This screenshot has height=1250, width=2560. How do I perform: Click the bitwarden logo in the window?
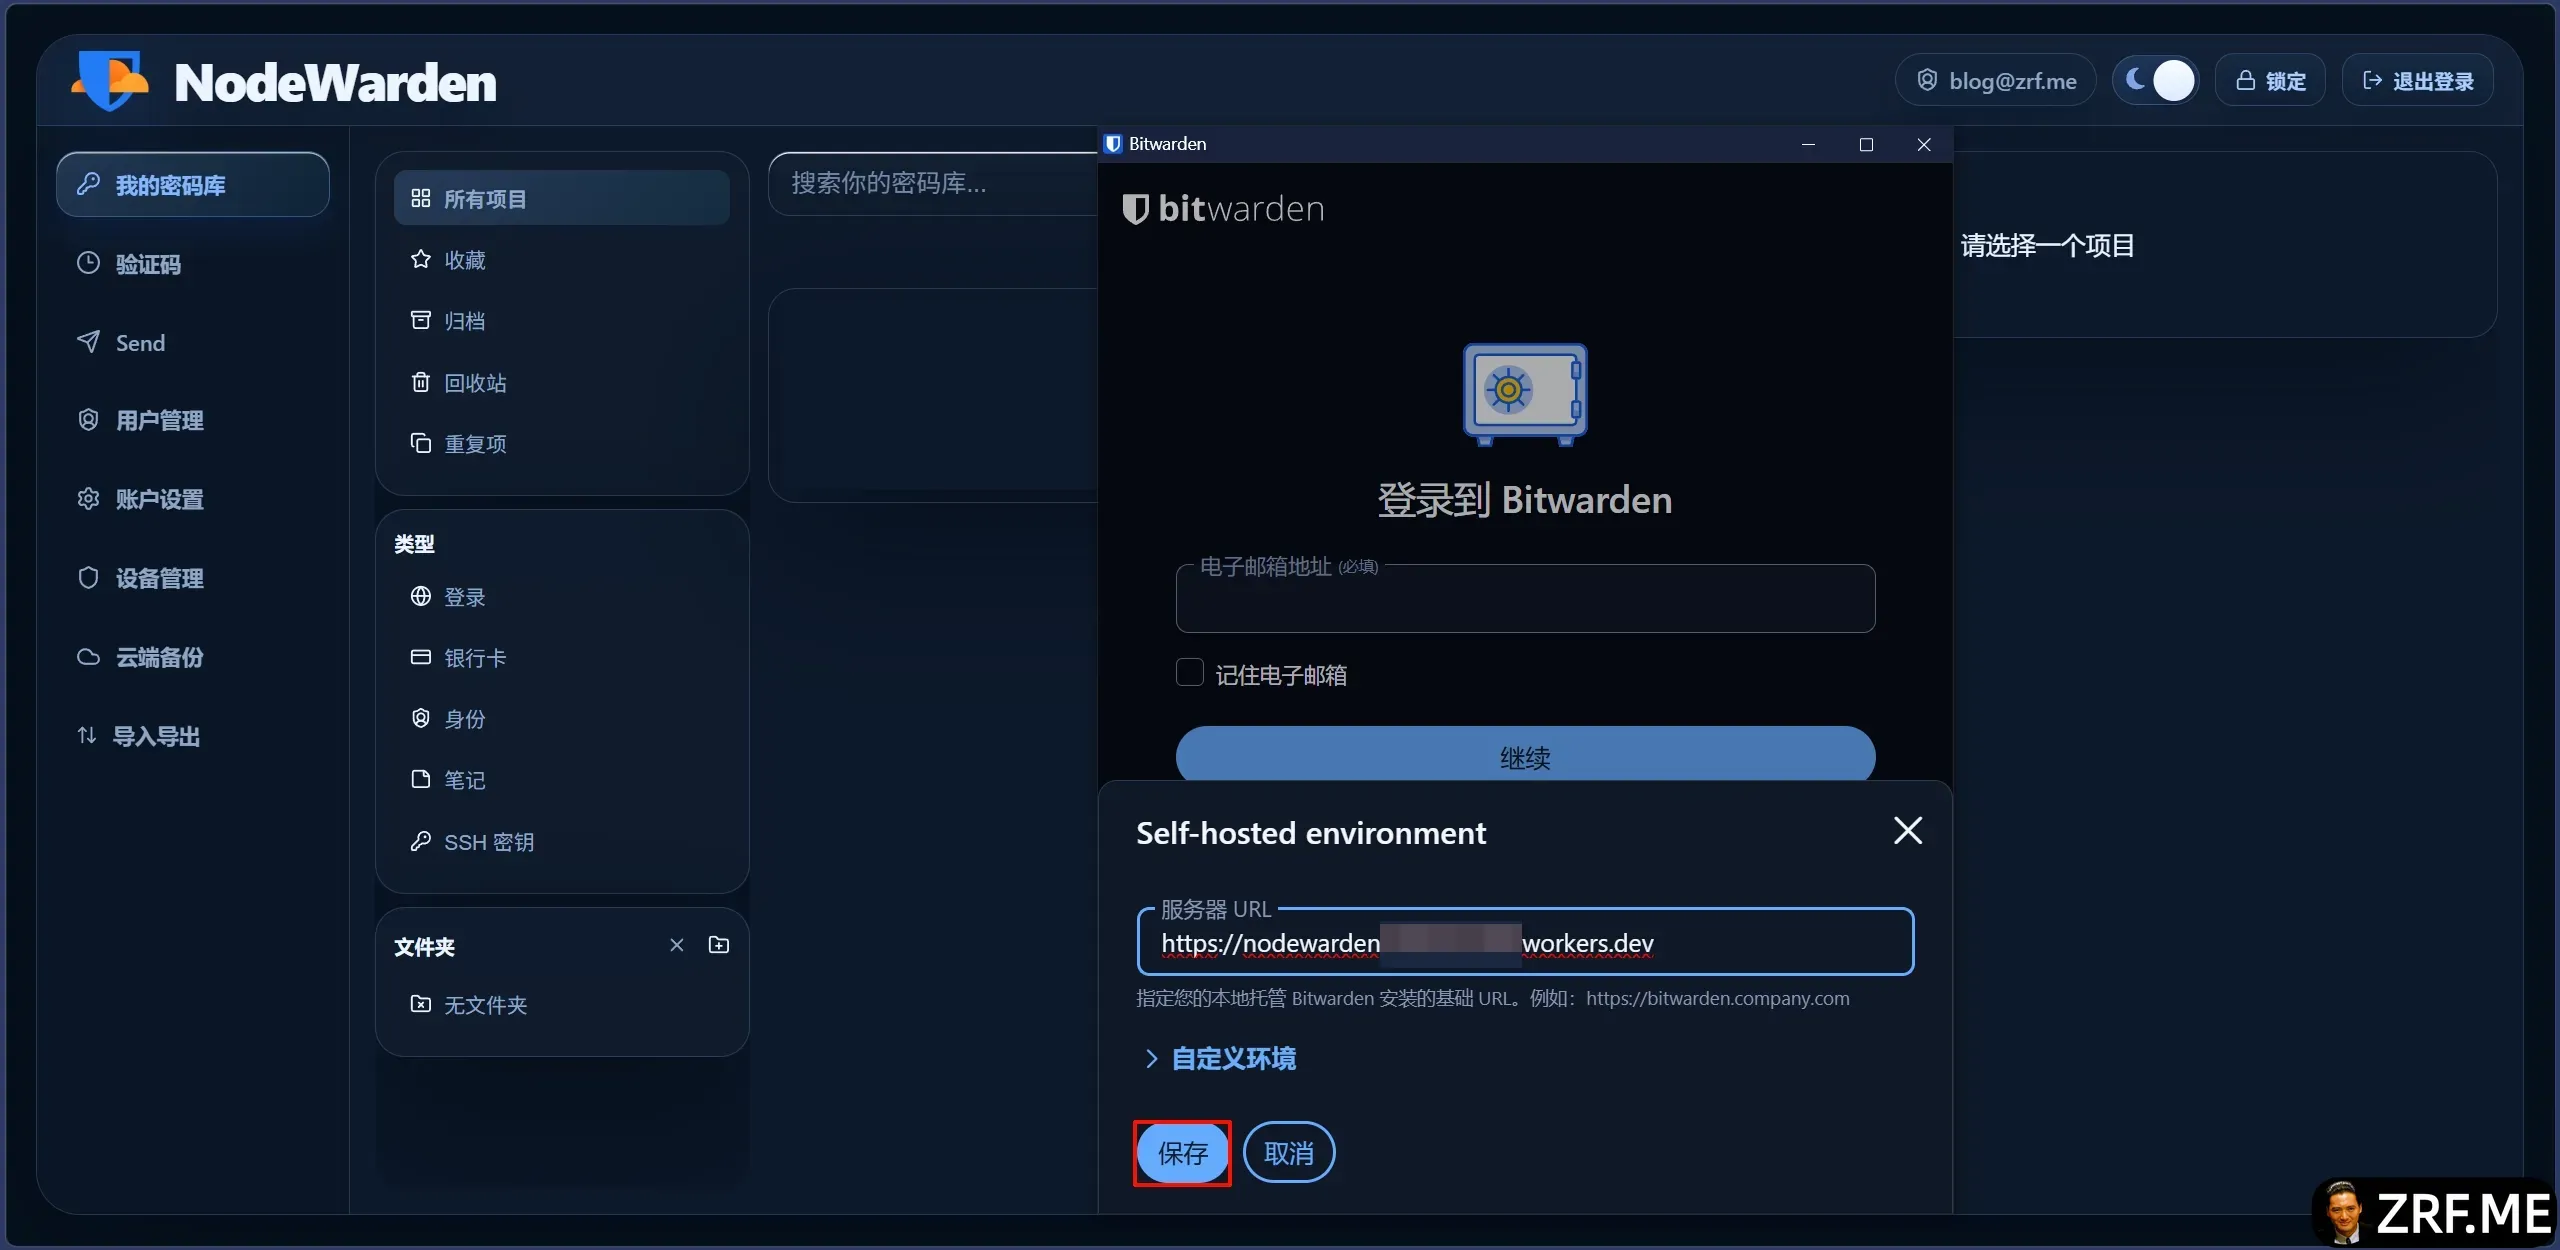(x=1223, y=209)
